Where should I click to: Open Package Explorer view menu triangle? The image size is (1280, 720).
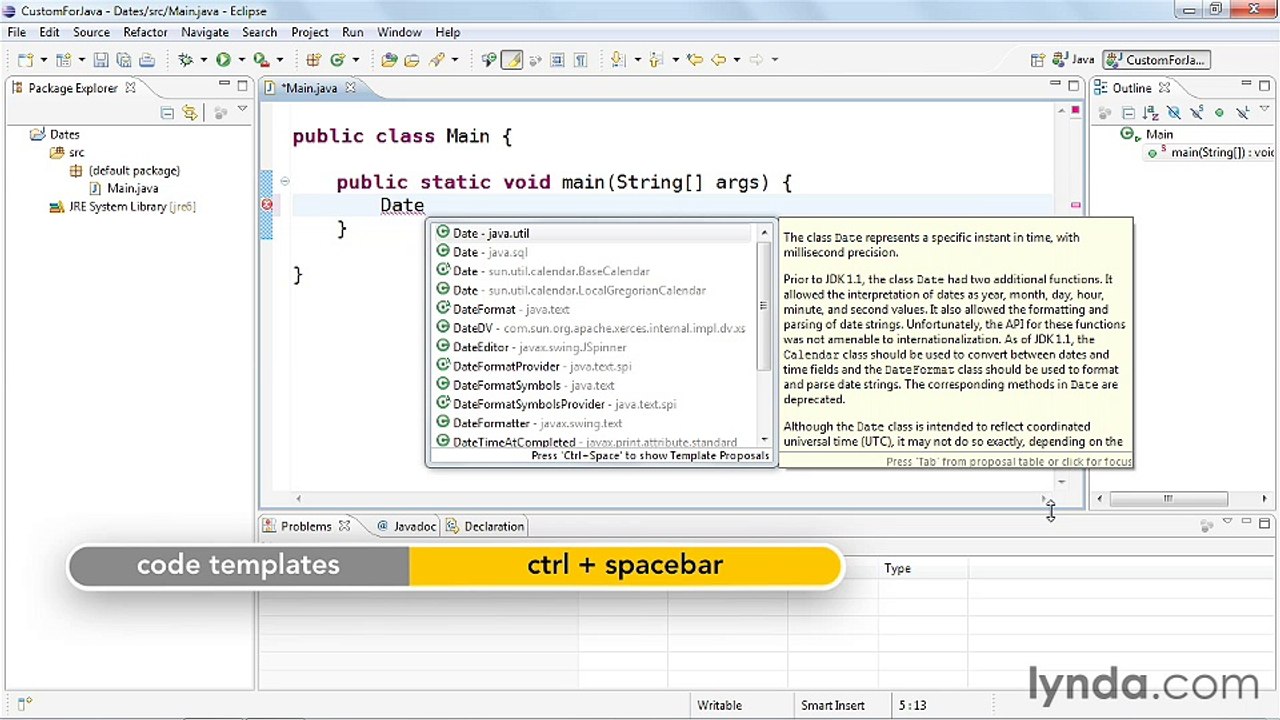pos(242,110)
